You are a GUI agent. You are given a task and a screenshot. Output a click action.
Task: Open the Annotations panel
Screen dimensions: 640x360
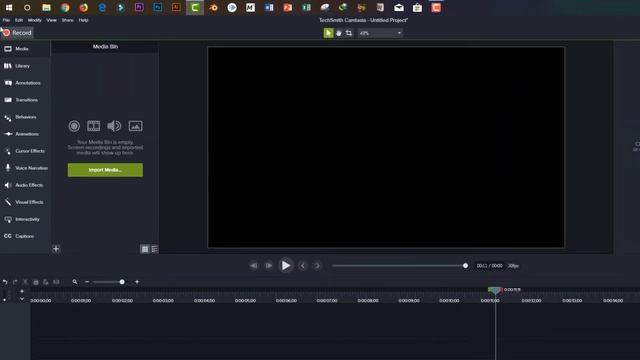click(x=25, y=83)
